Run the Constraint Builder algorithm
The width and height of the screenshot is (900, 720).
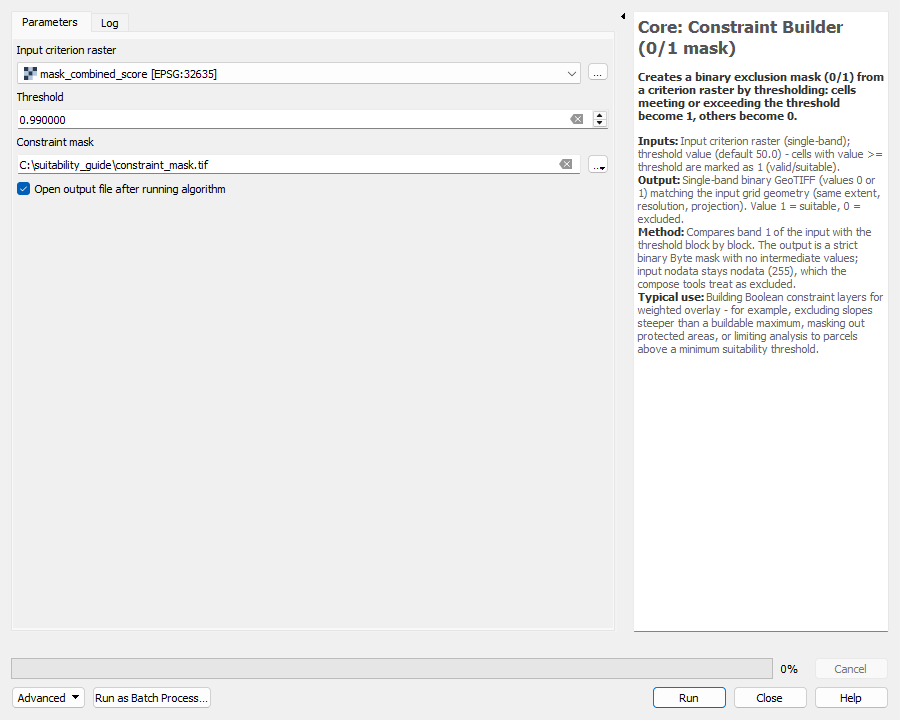[x=689, y=698]
